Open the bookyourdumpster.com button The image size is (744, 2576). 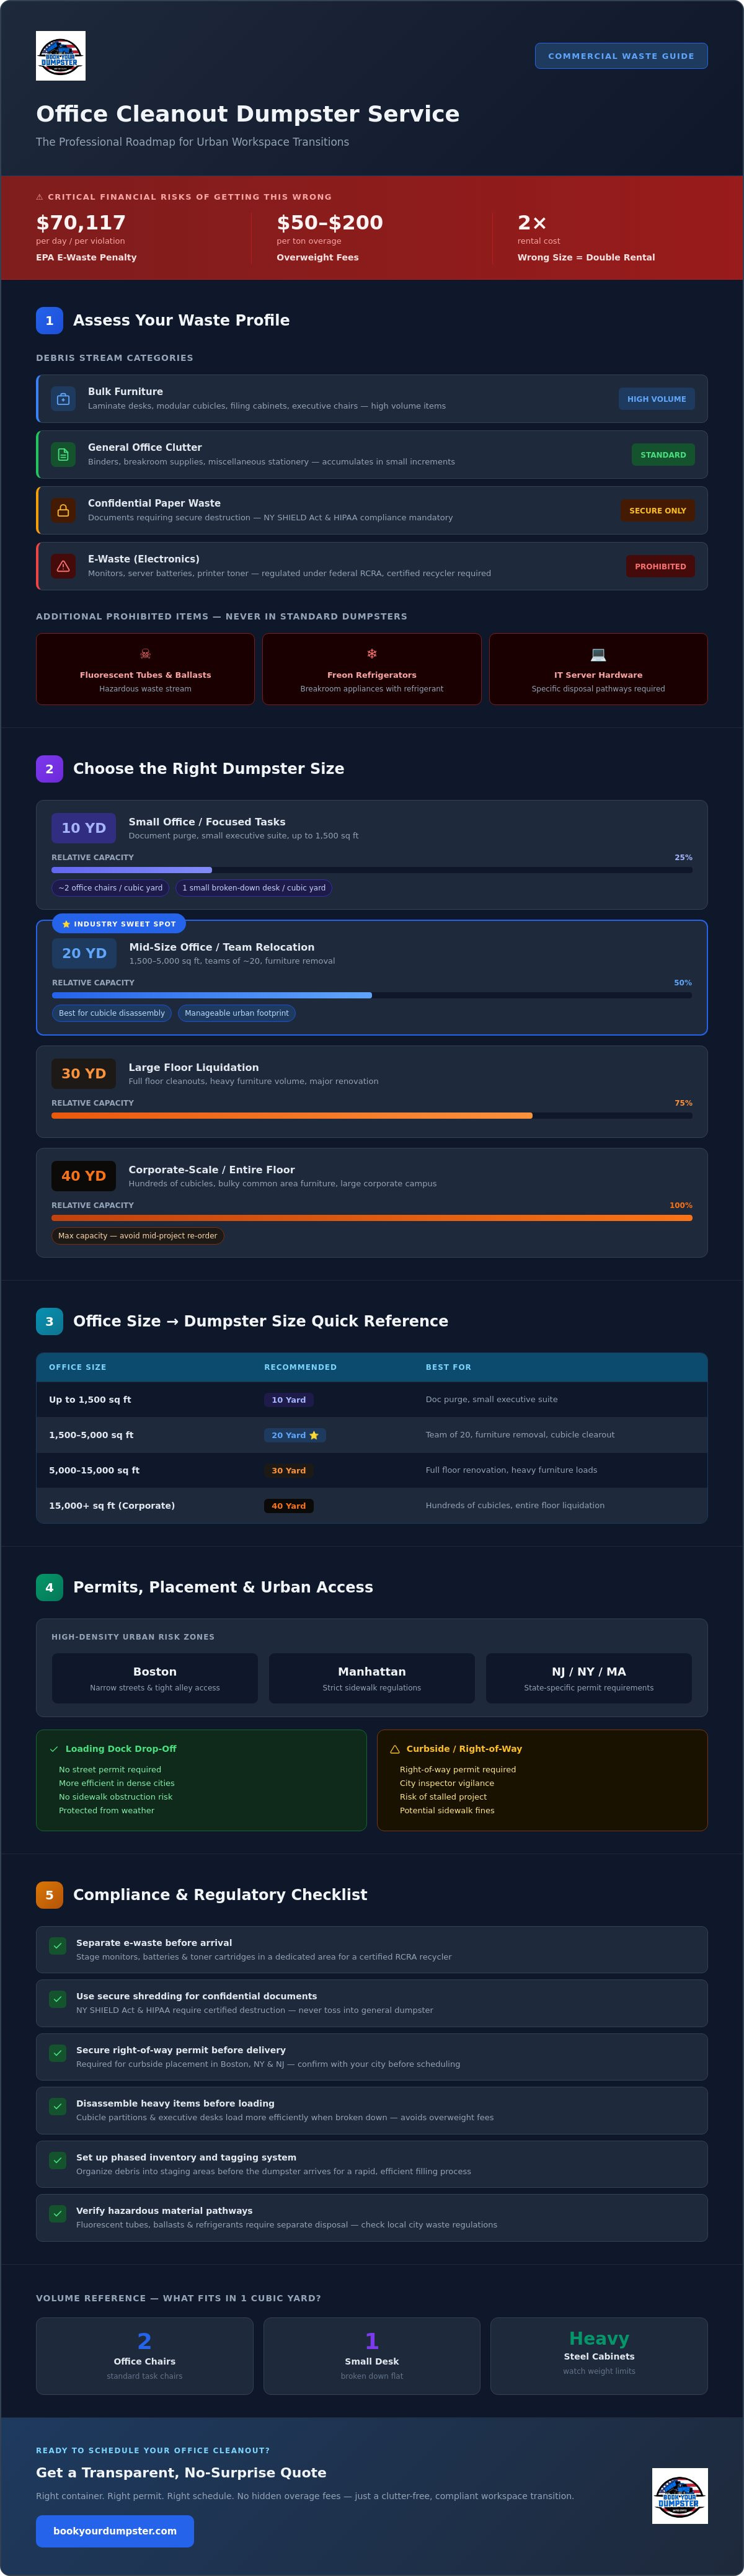(x=115, y=2531)
